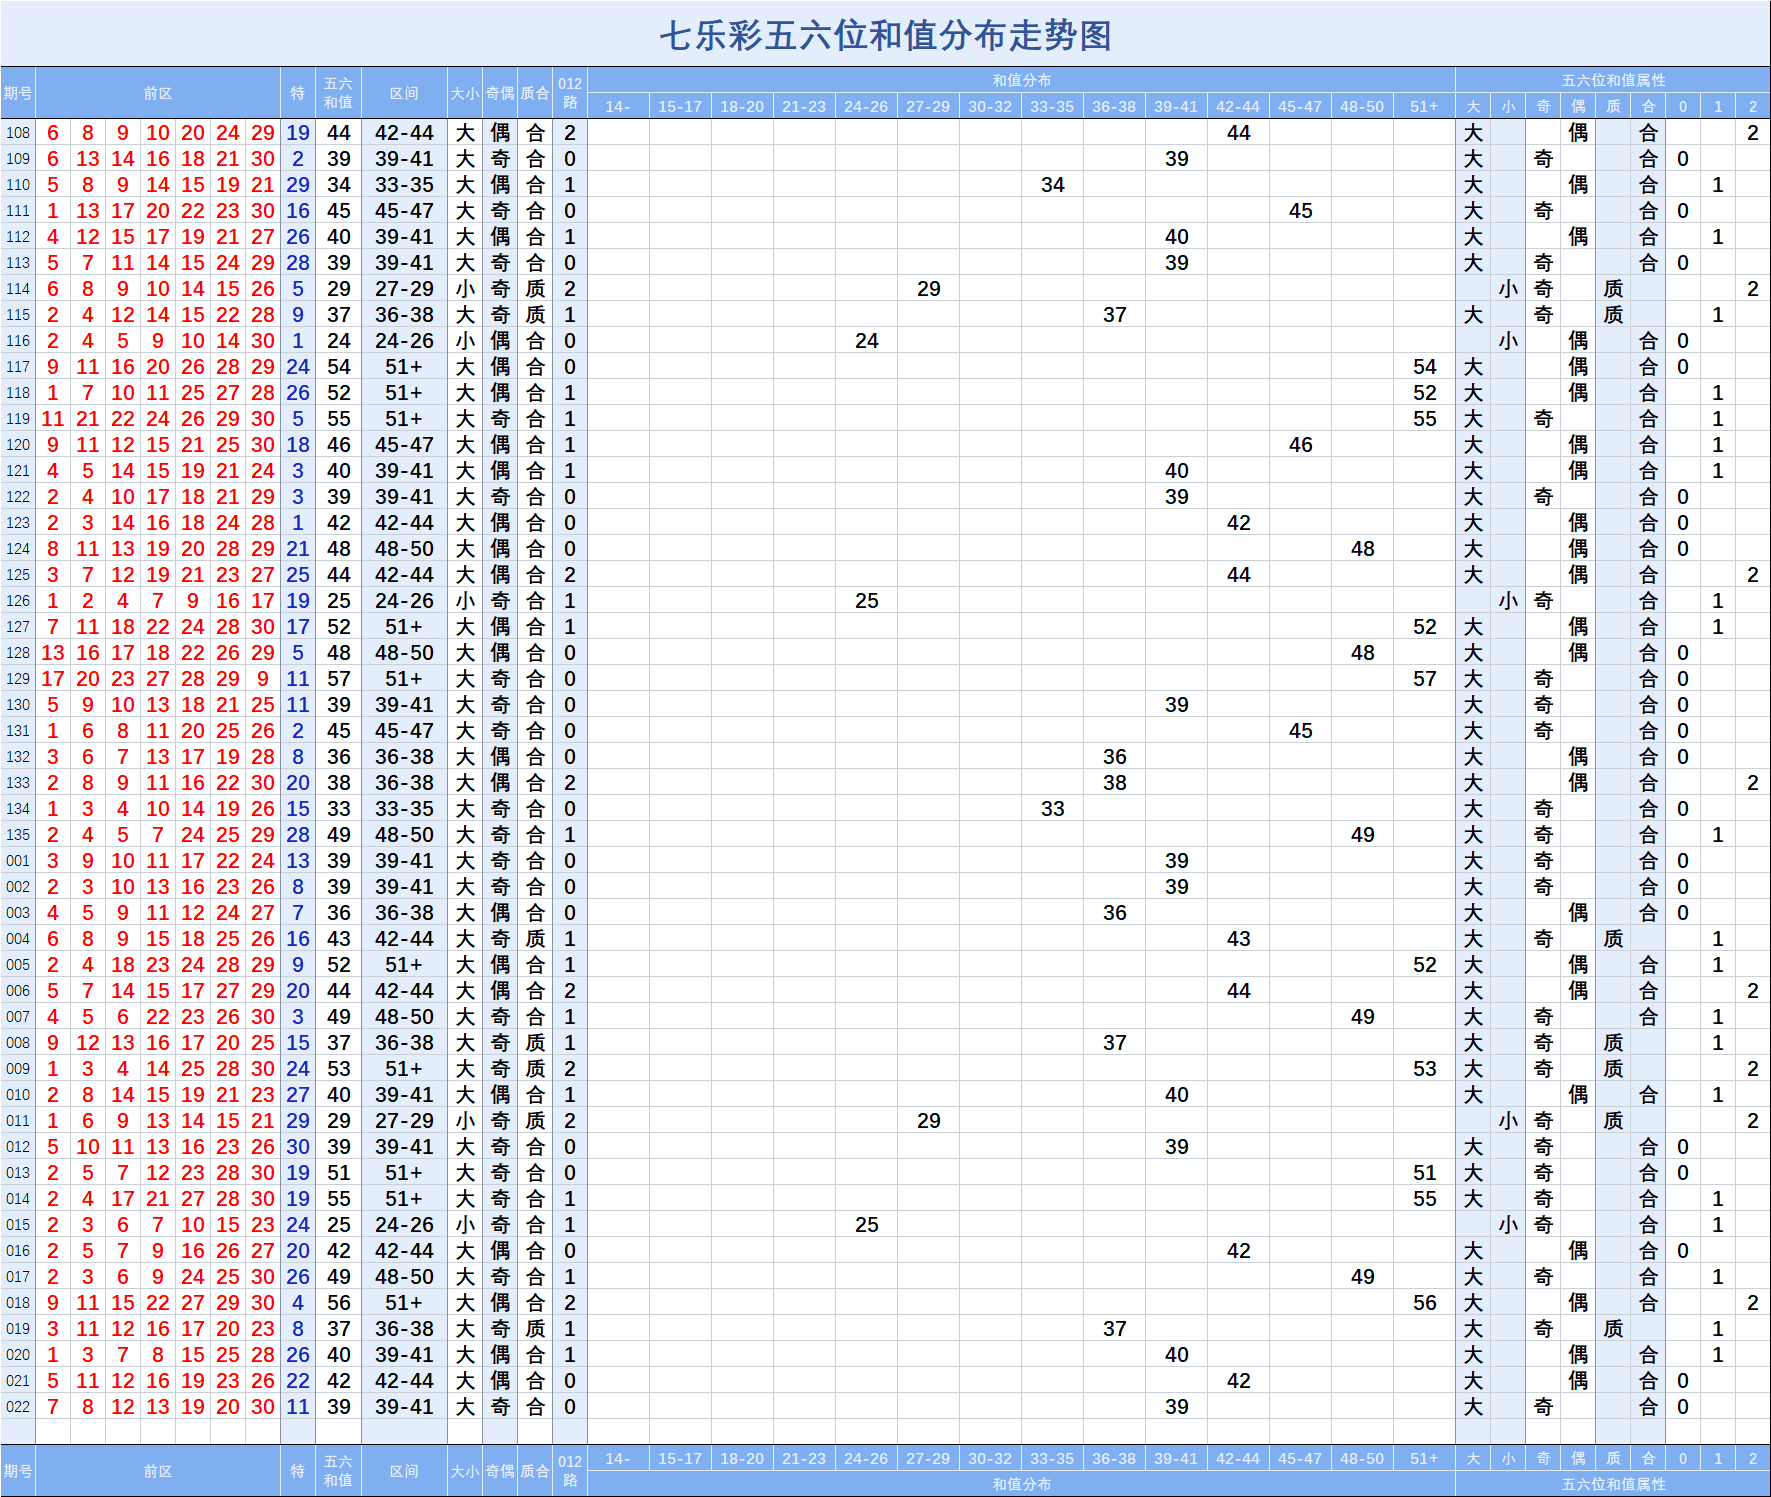Click the 45-47 column header in the bottom header
1771x1497 pixels.
pyautogui.click(x=1300, y=1458)
